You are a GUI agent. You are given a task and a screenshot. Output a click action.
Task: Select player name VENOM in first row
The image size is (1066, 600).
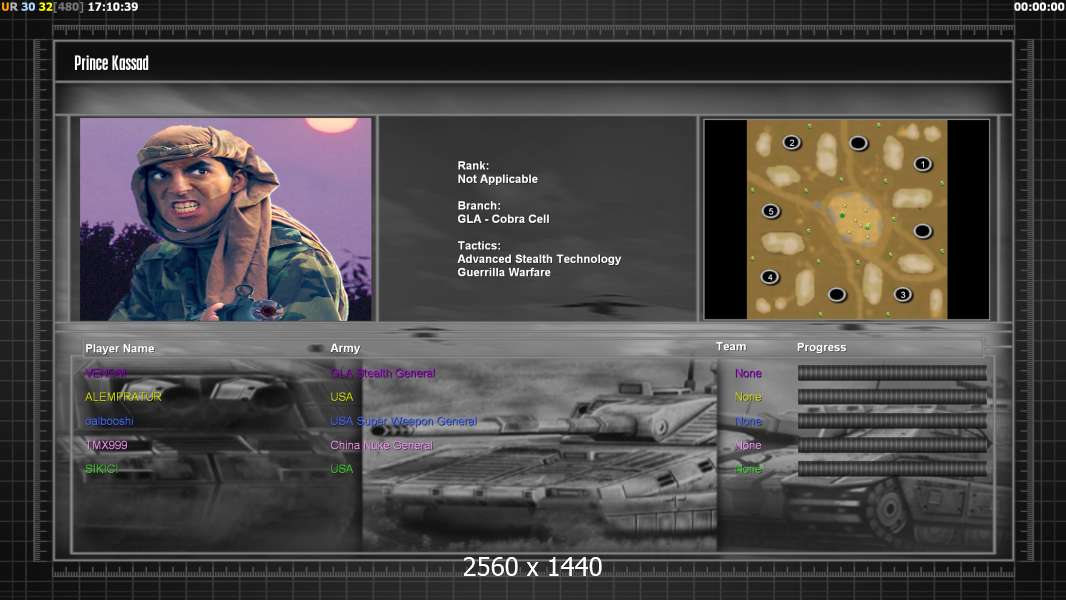106,373
